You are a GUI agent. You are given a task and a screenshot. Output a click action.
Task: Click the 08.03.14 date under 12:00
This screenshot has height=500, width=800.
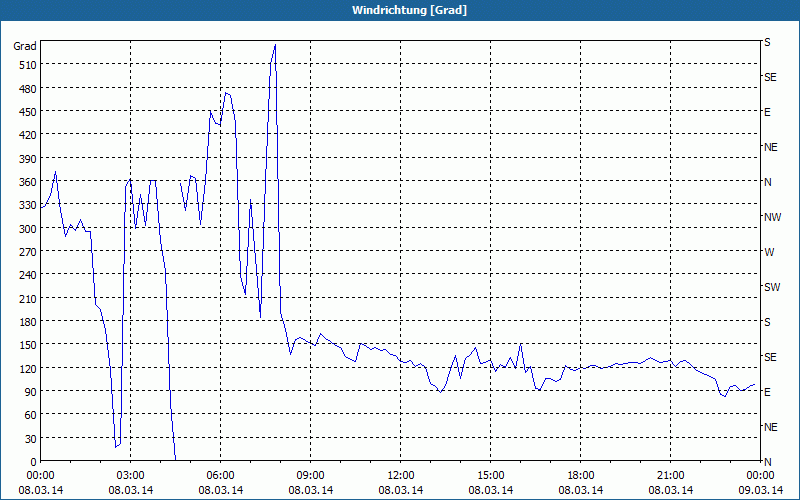tap(401, 490)
